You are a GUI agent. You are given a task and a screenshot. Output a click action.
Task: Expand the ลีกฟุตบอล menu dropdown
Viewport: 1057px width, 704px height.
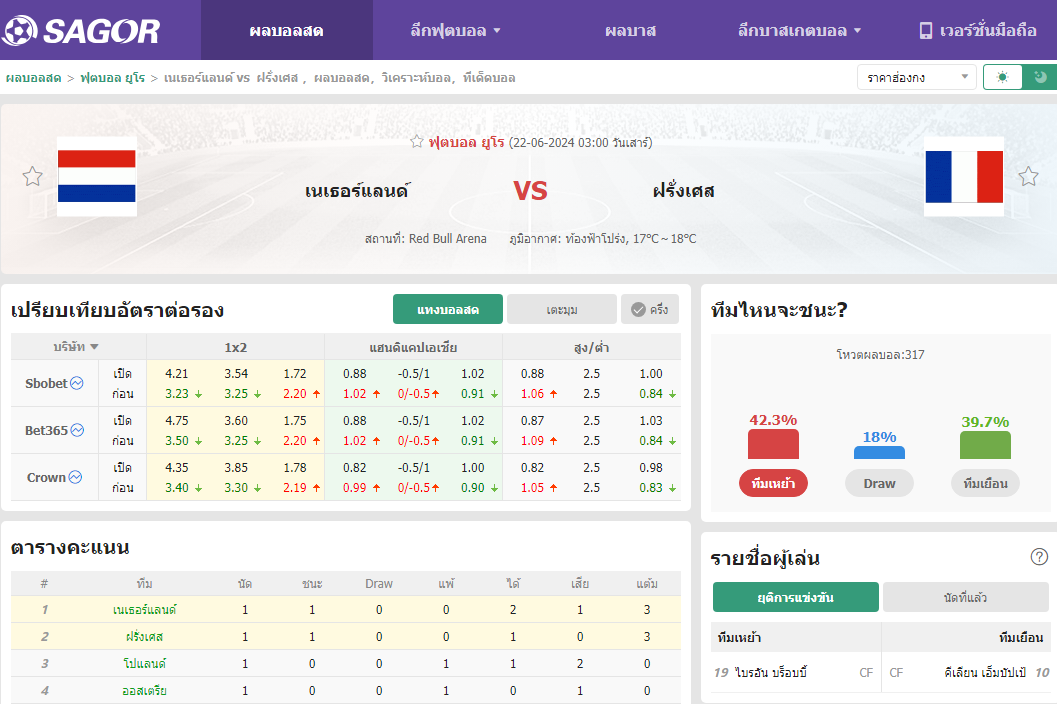coord(455,30)
